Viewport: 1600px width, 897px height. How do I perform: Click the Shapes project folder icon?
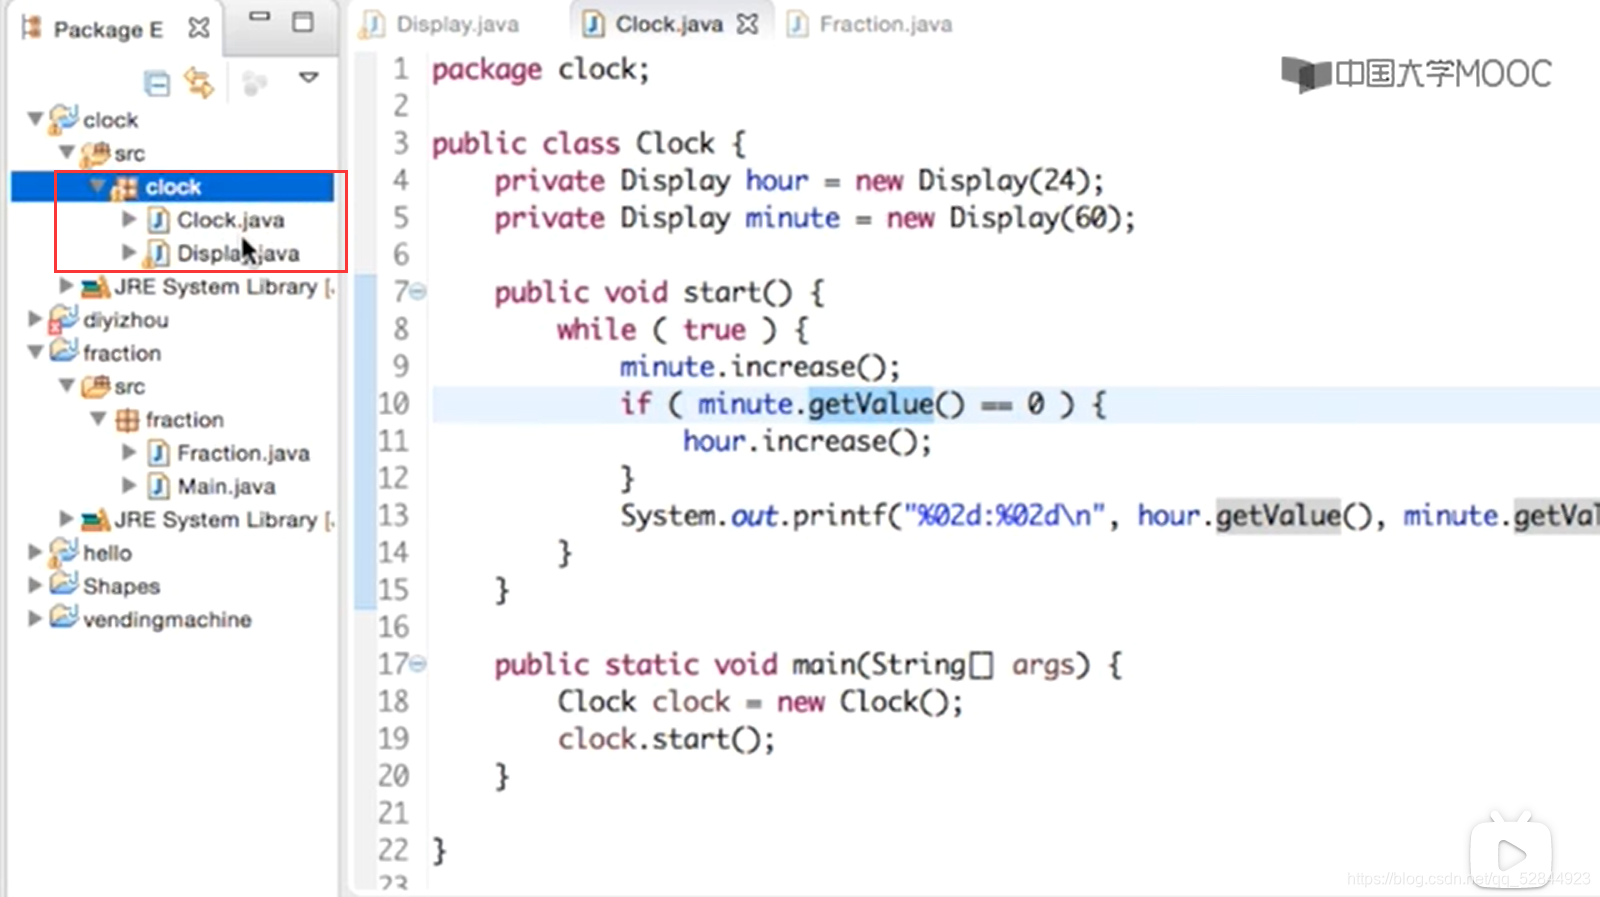point(63,584)
